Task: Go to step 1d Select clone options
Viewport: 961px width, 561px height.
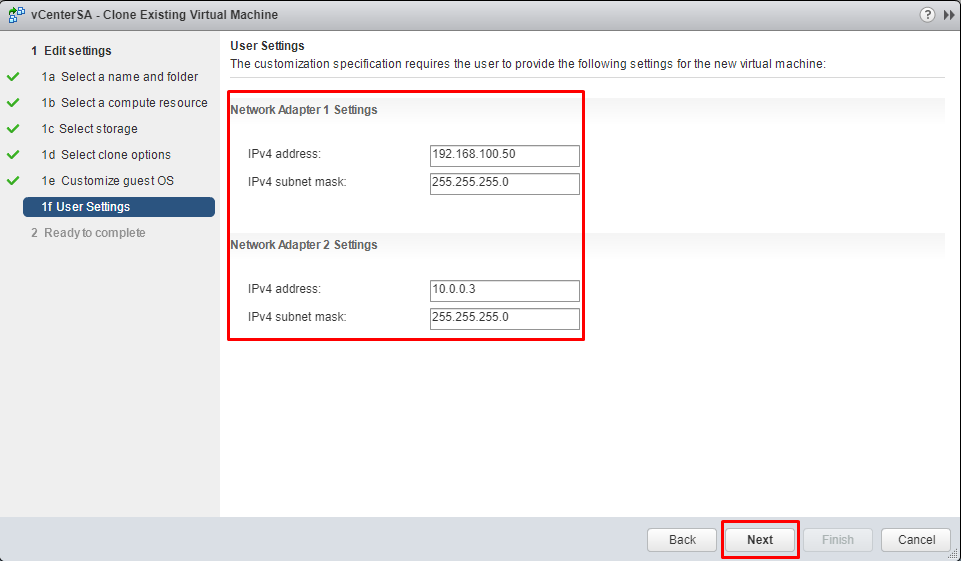Action: [x=106, y=155]
